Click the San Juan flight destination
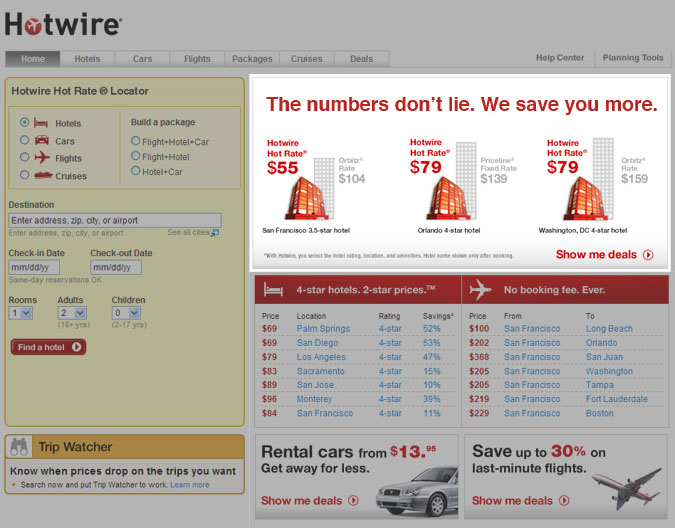The image size is (675, 528). [x=604, y=357]
